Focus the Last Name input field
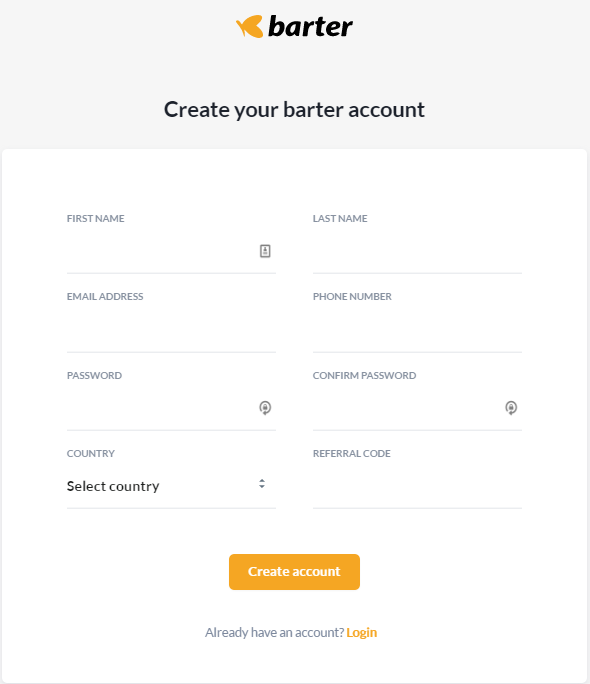The height and width of the screenshot is (684, 590). click(417, 251)
